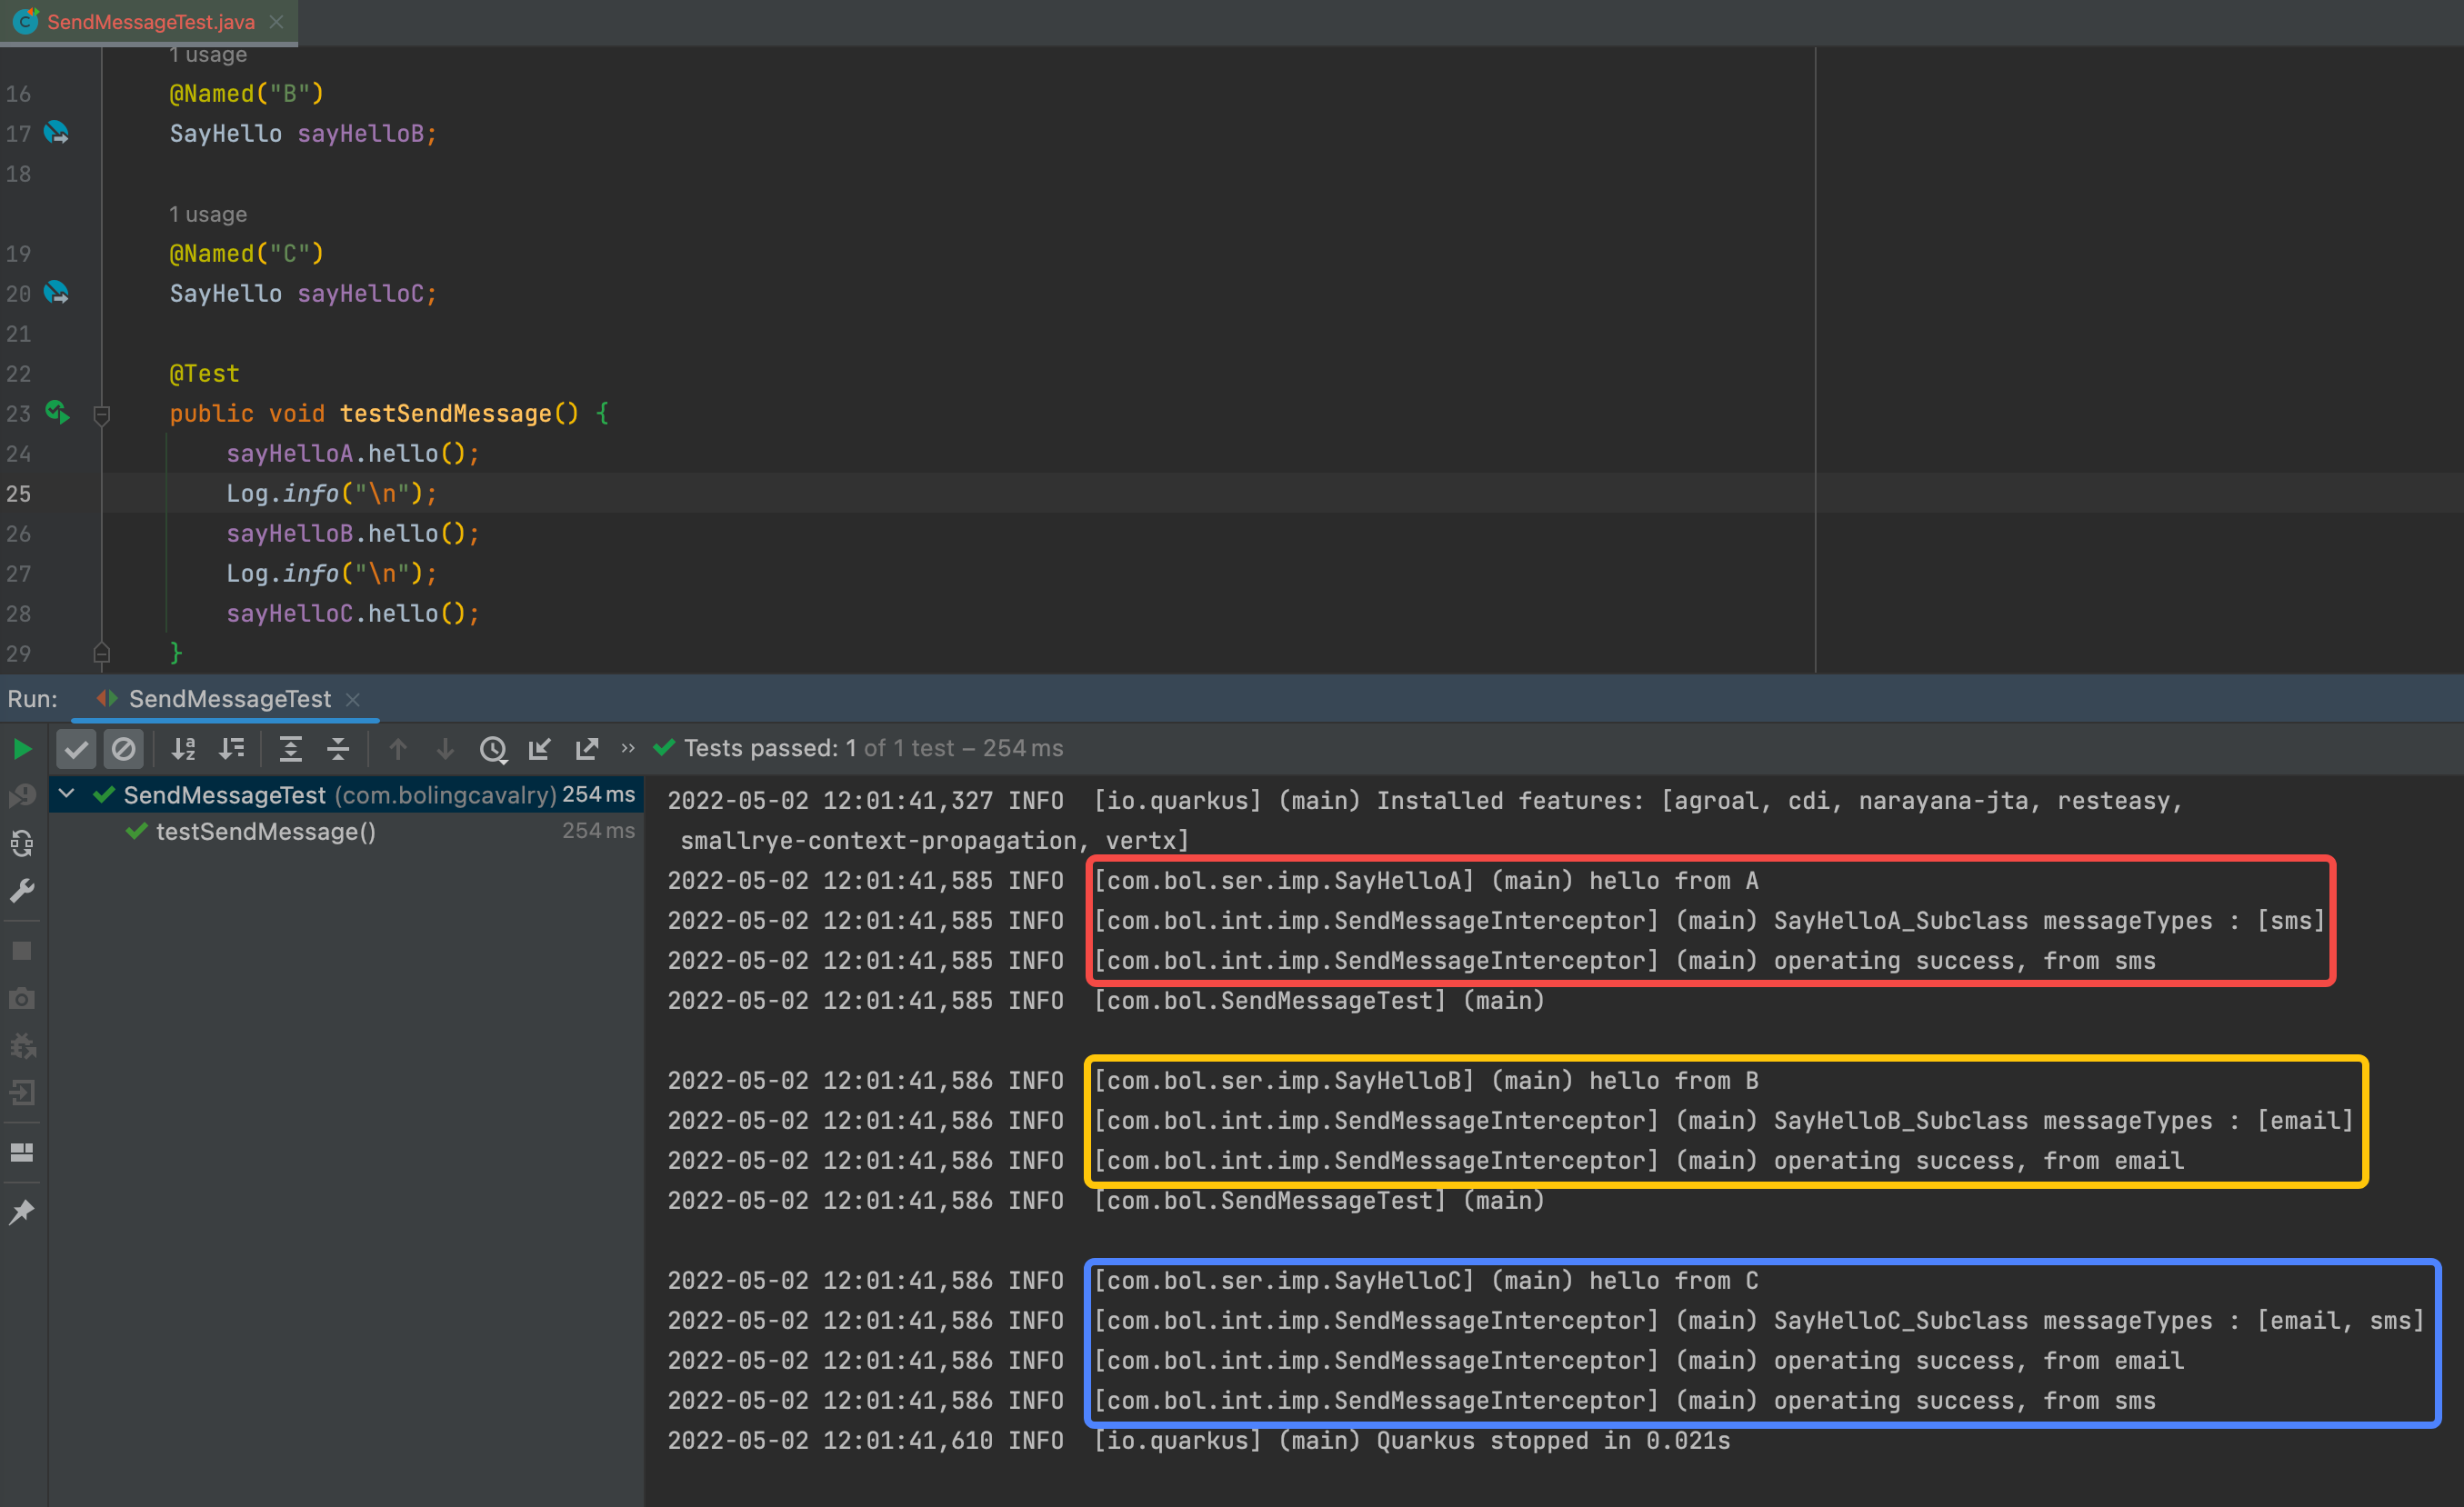Click the export test results icon
Viewport: 2464px width, 1507px height.
tap(587, 748)
